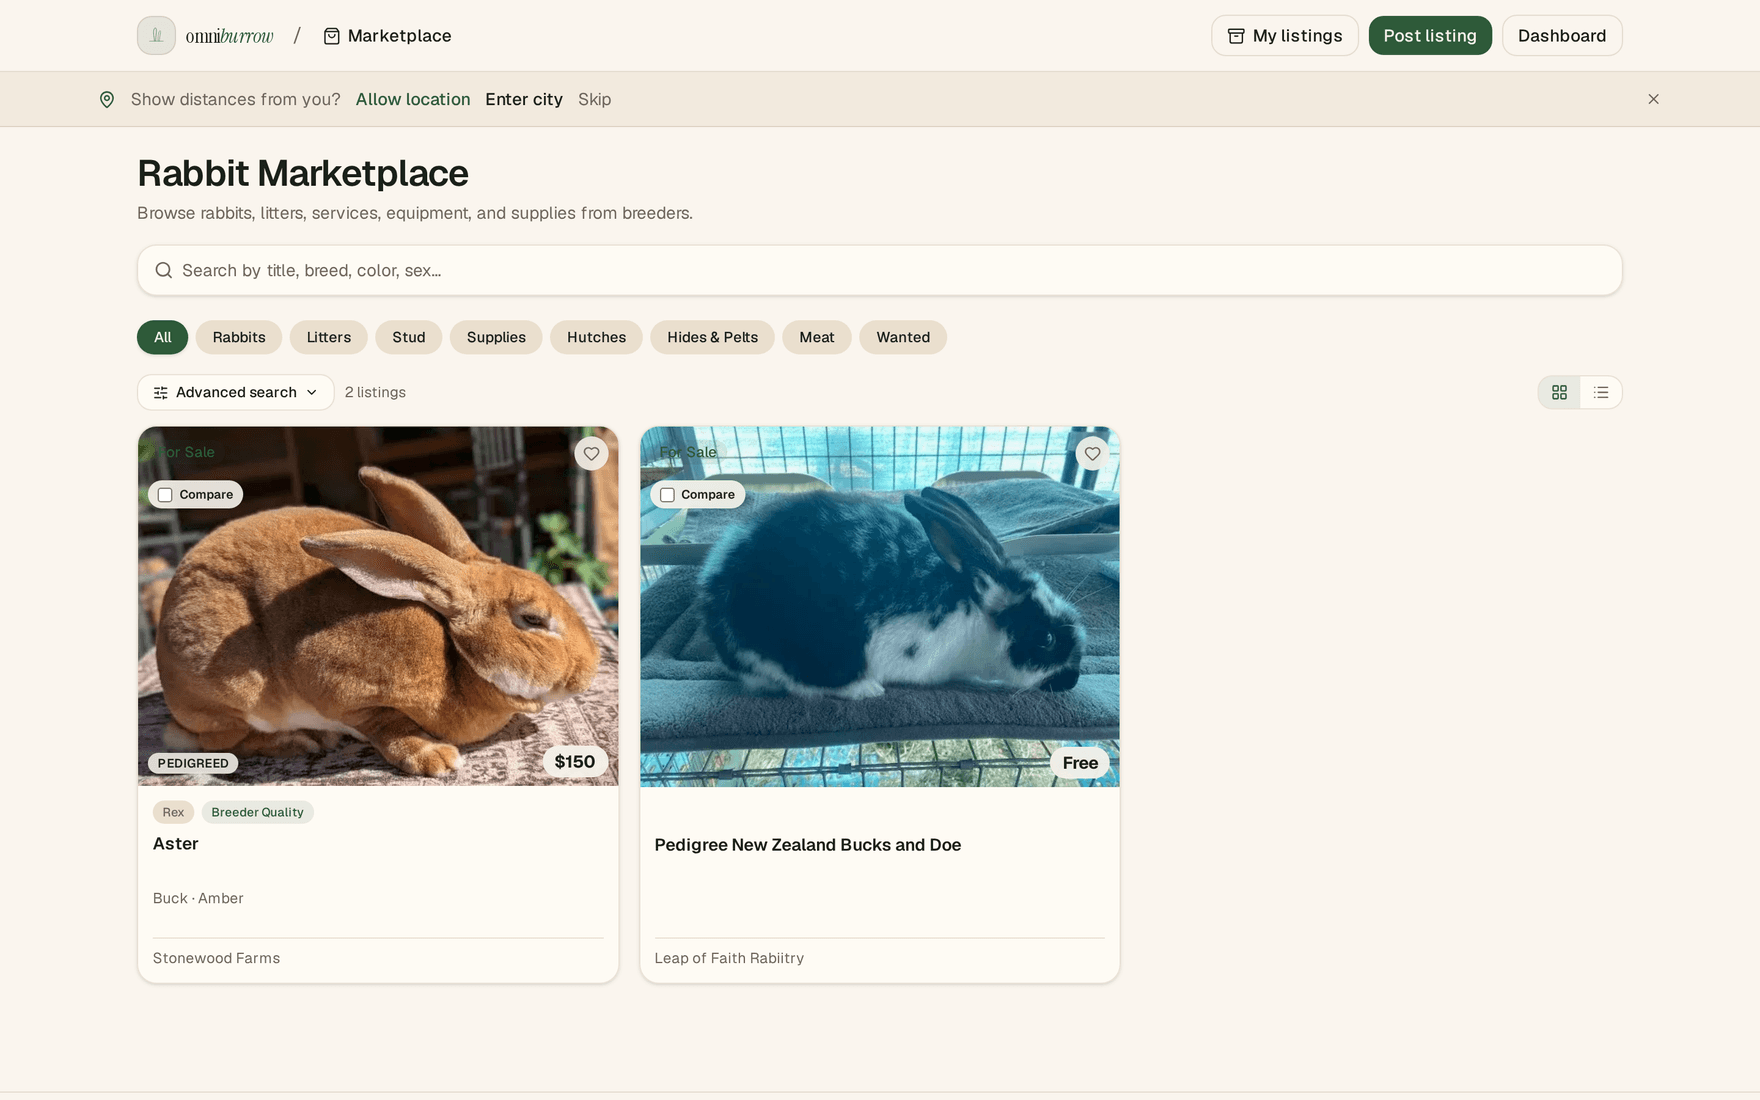Expand the Advanced search dropdown
This screenshot has height=1100, width=1760.
[x=235, y=392]
